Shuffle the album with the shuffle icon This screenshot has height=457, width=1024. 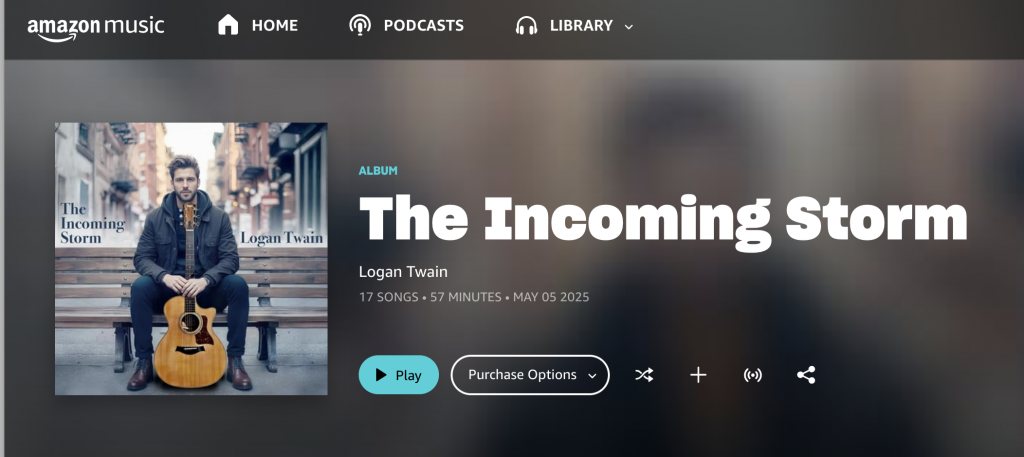tap(644, 375)
